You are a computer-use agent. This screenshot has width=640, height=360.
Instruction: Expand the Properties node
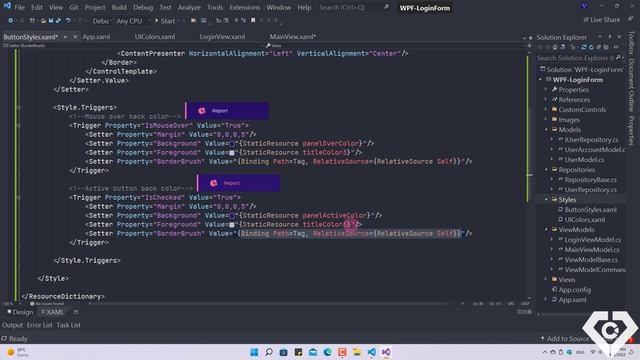point(546,89)
